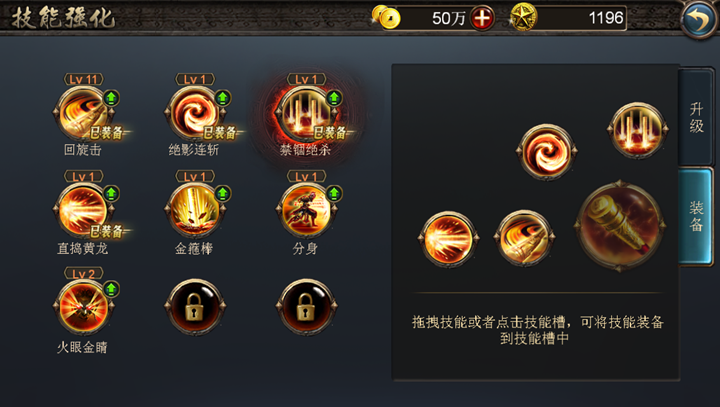This screenshot has width=720, height=407.
Task: Add more gold with plus button
Action: click(x=482, y=18)
